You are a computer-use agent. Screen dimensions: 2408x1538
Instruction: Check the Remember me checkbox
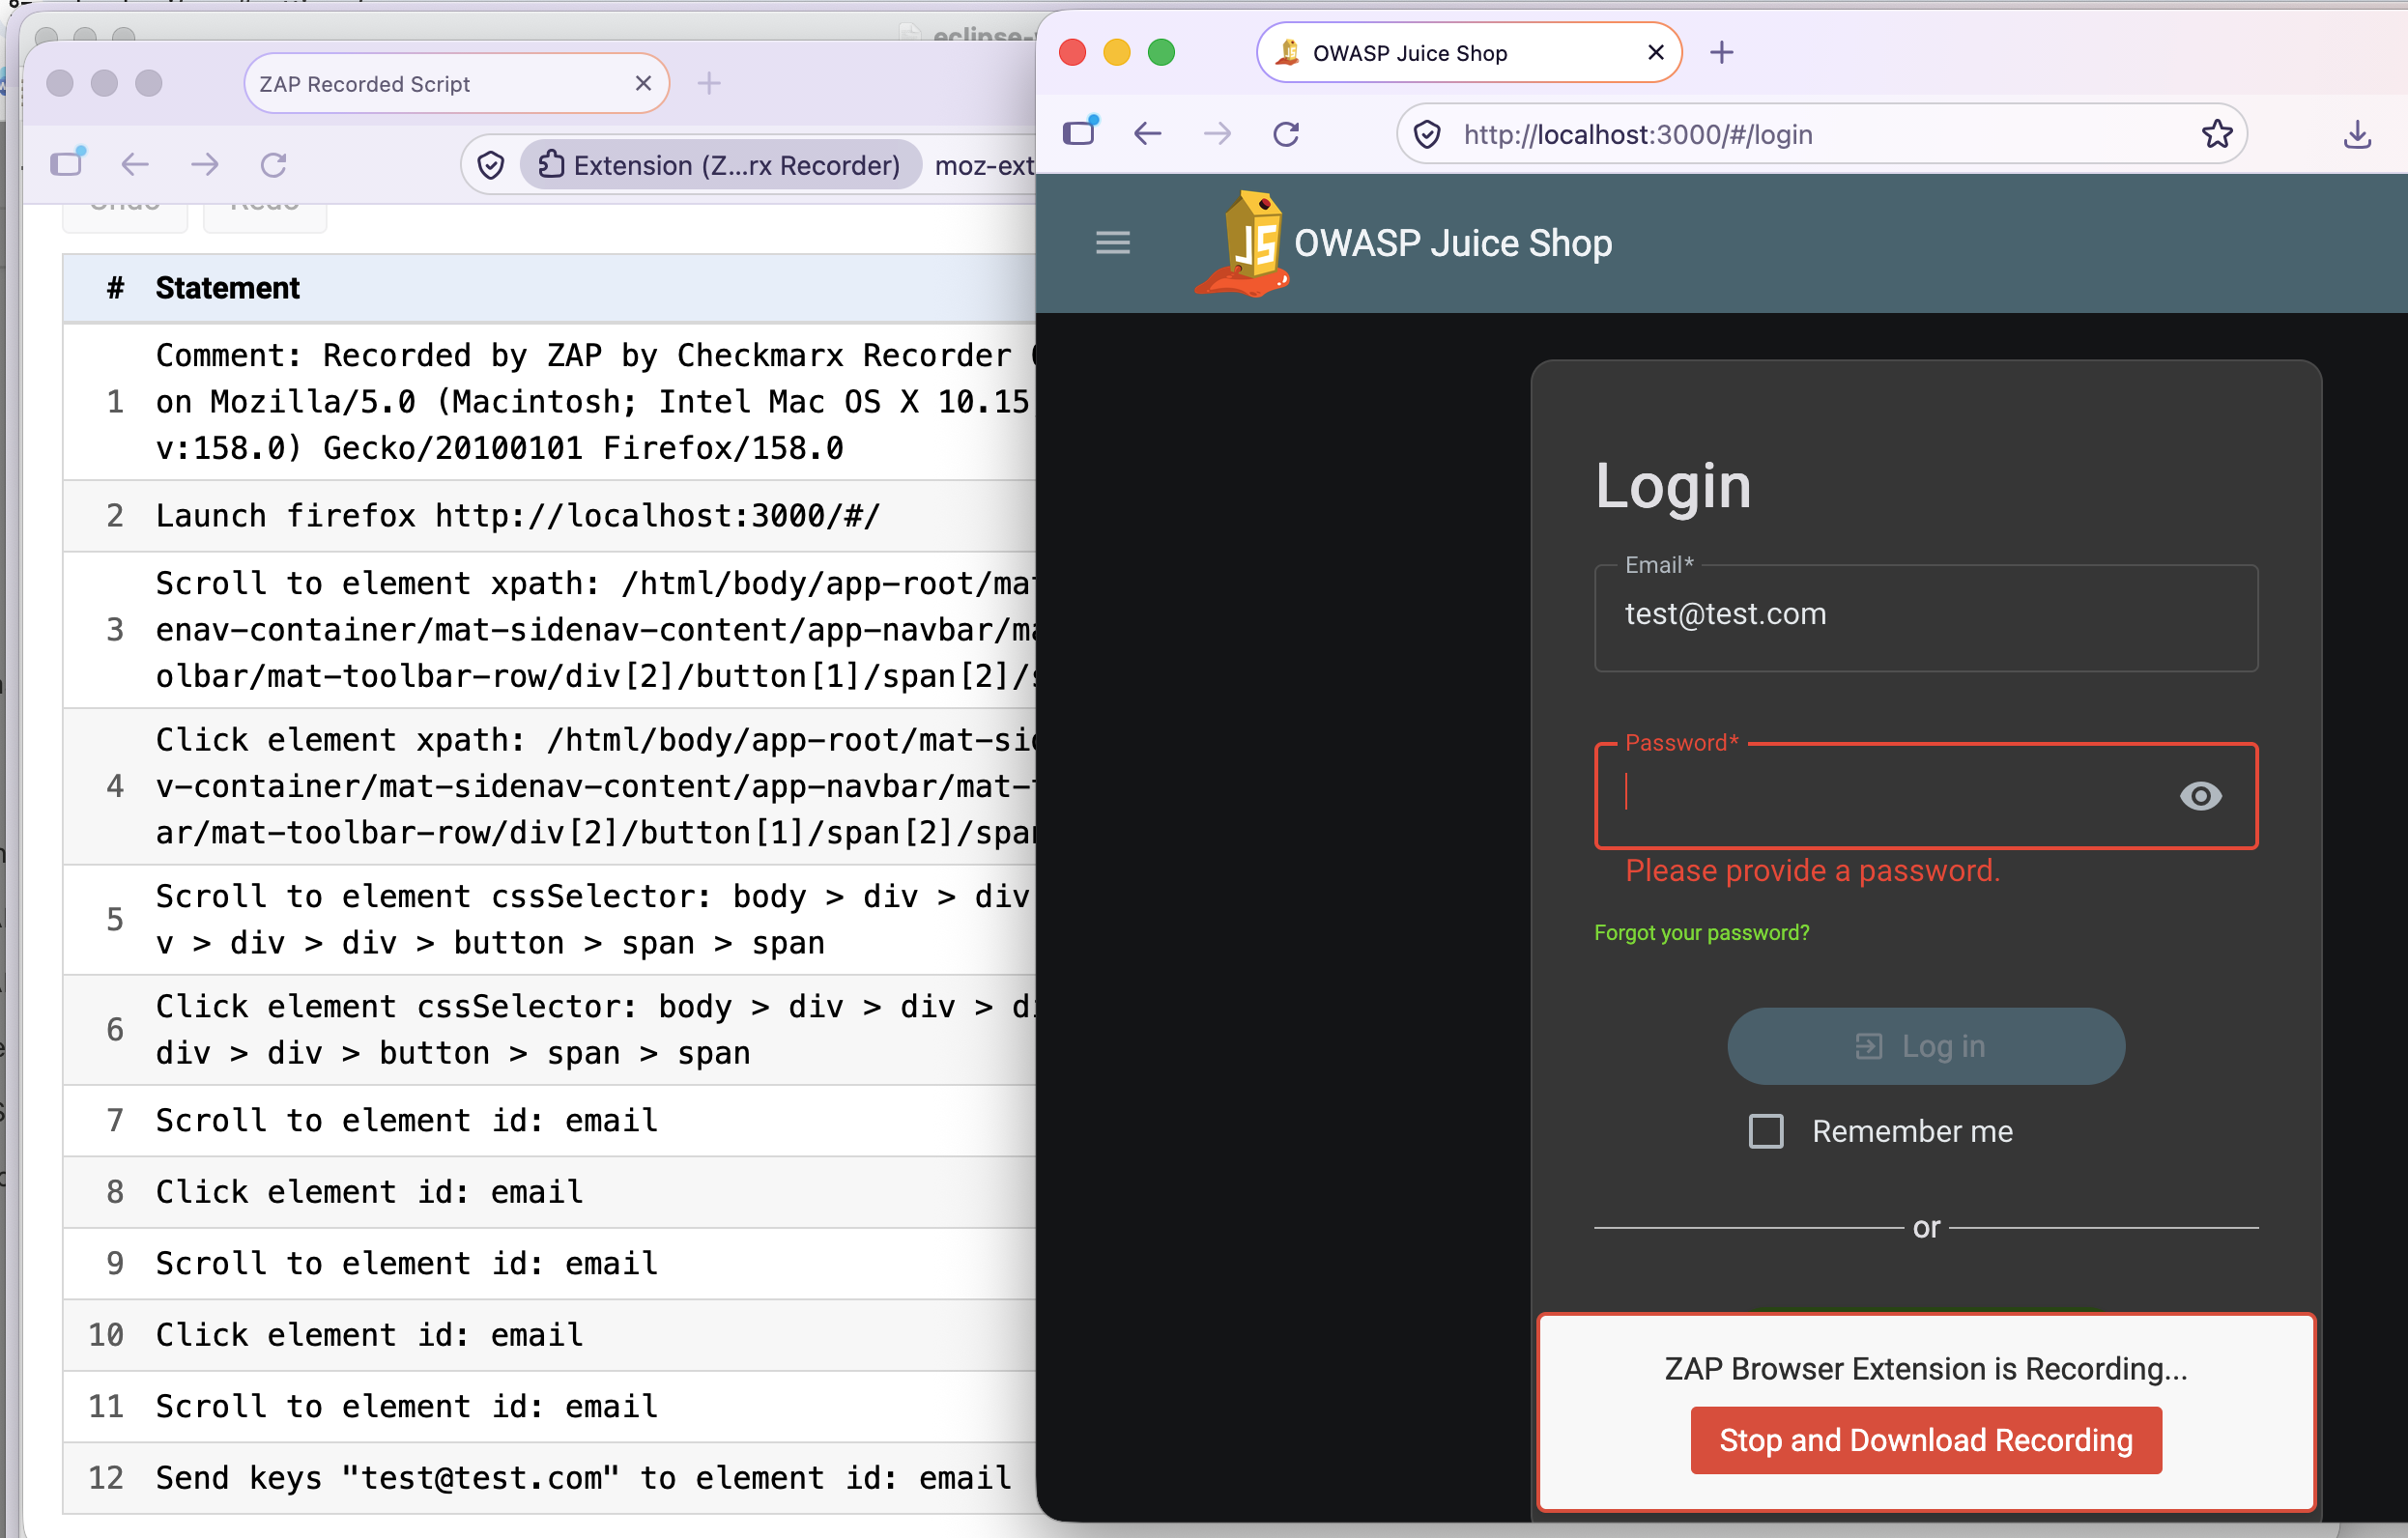(1766, 1131)
